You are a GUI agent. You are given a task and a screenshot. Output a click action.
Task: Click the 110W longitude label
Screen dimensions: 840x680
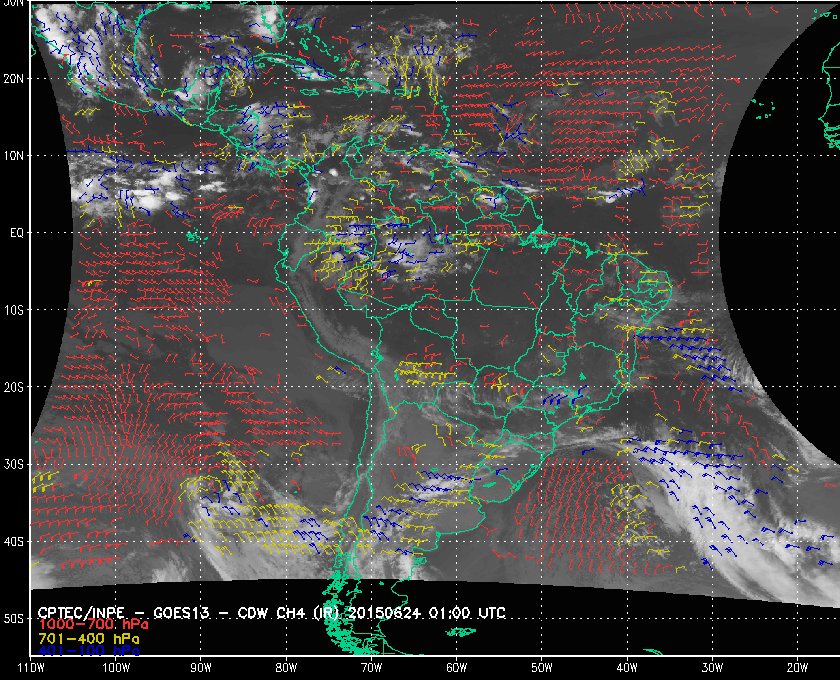point(31,667)
